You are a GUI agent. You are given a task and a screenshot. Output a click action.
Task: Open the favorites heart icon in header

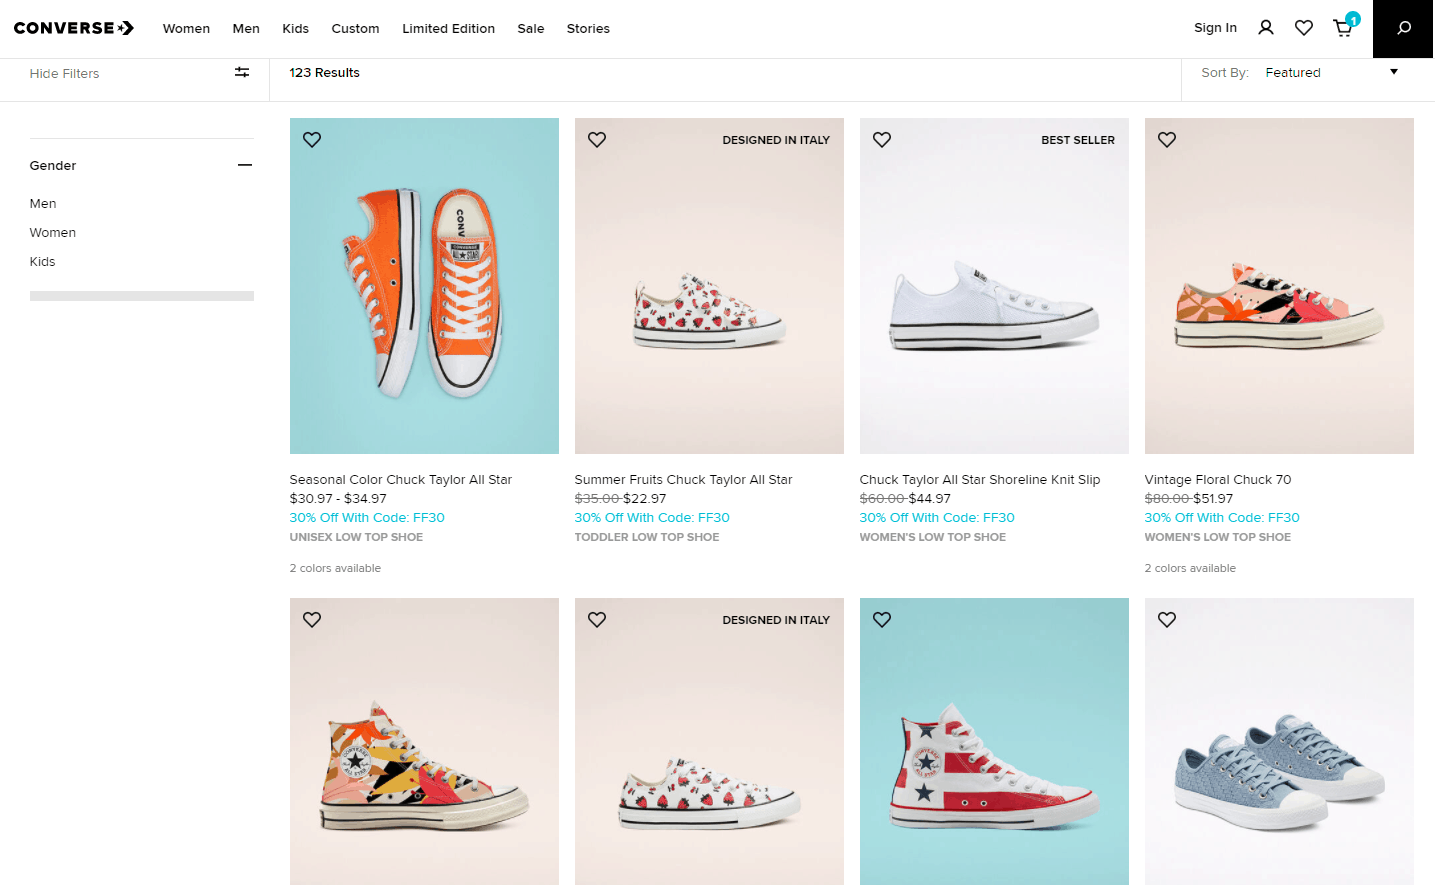pos(1304,28)
